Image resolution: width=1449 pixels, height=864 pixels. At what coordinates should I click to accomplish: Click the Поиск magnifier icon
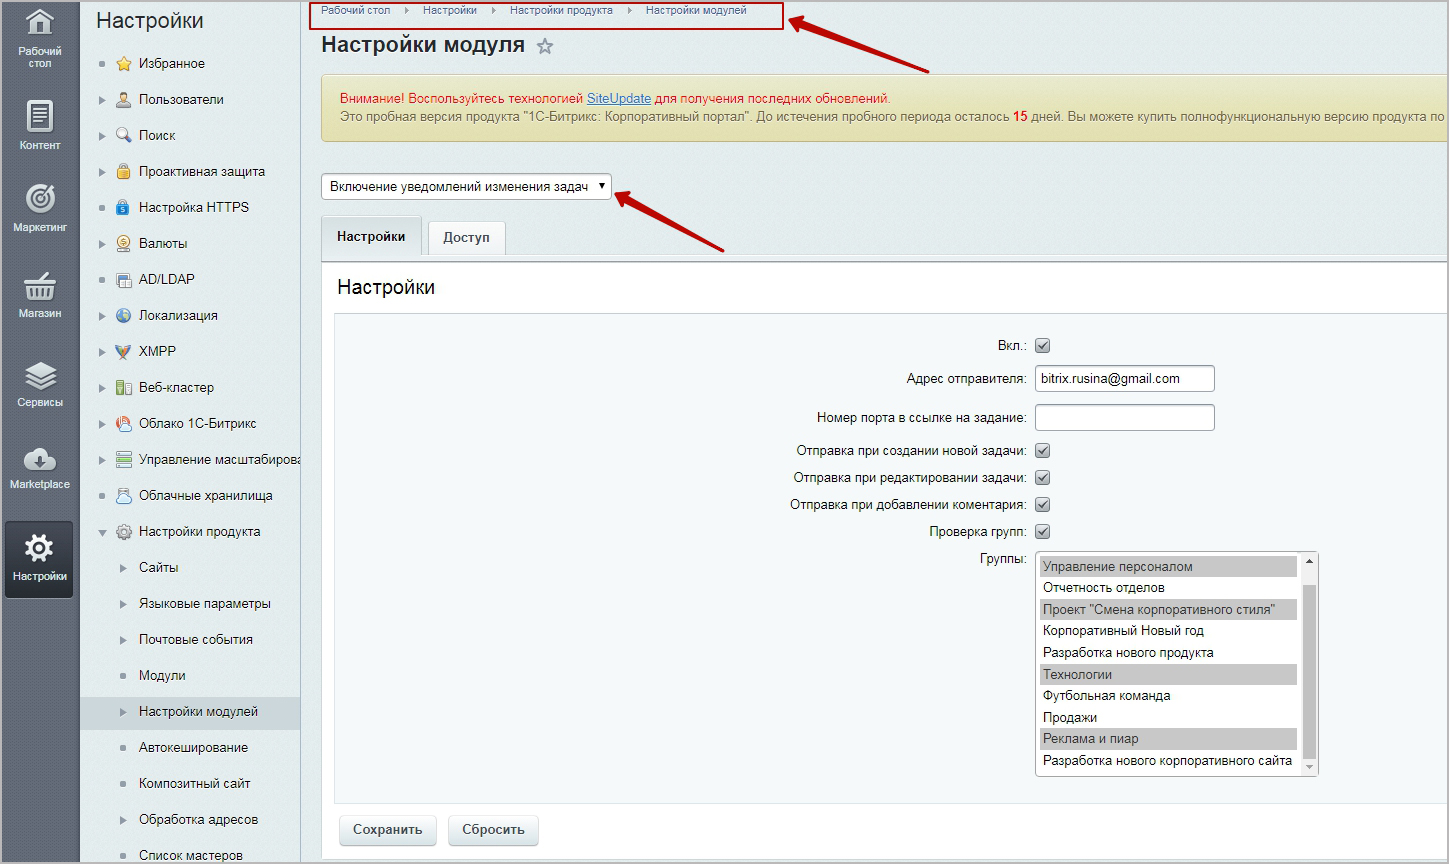click(123, 135)
